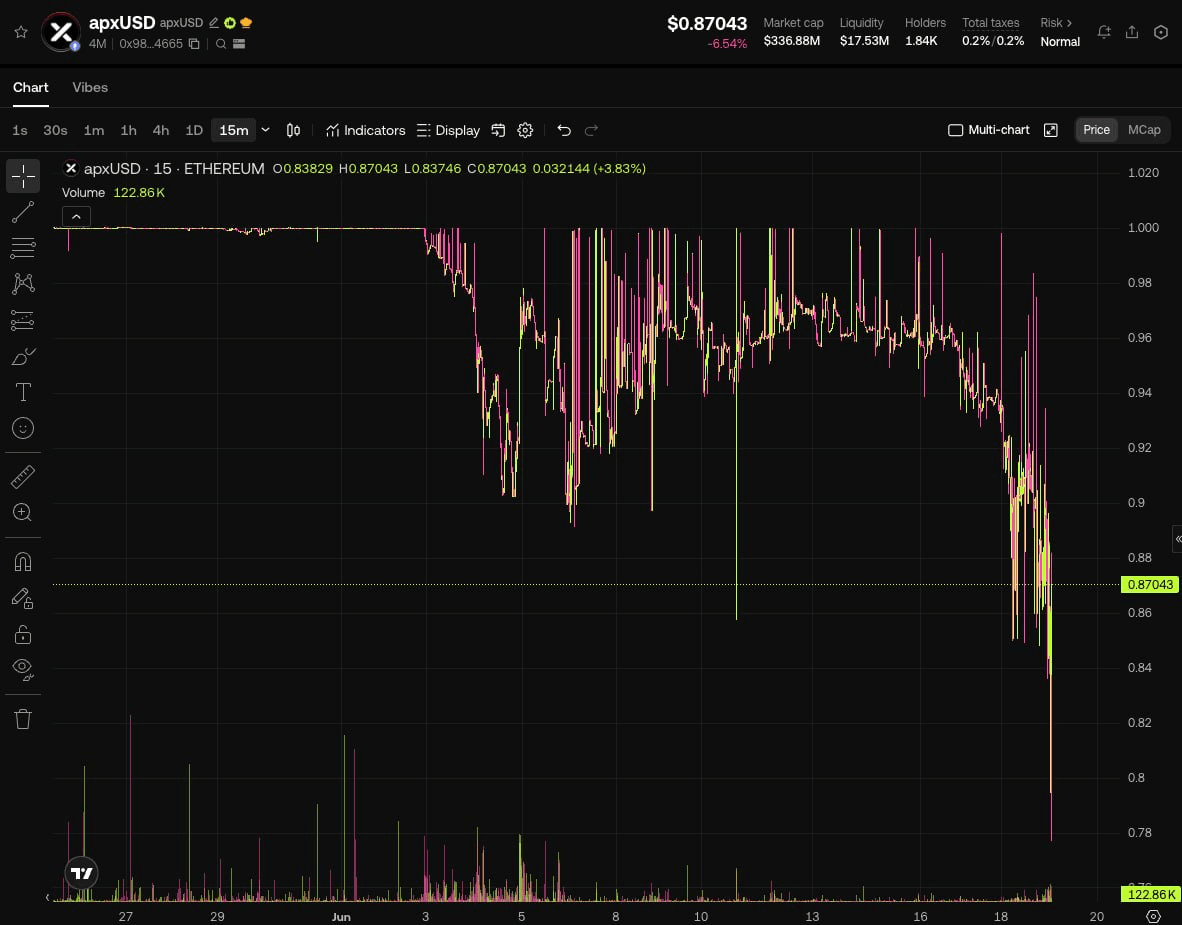Search the token with the magnifier icon

[x=221, y=44]
